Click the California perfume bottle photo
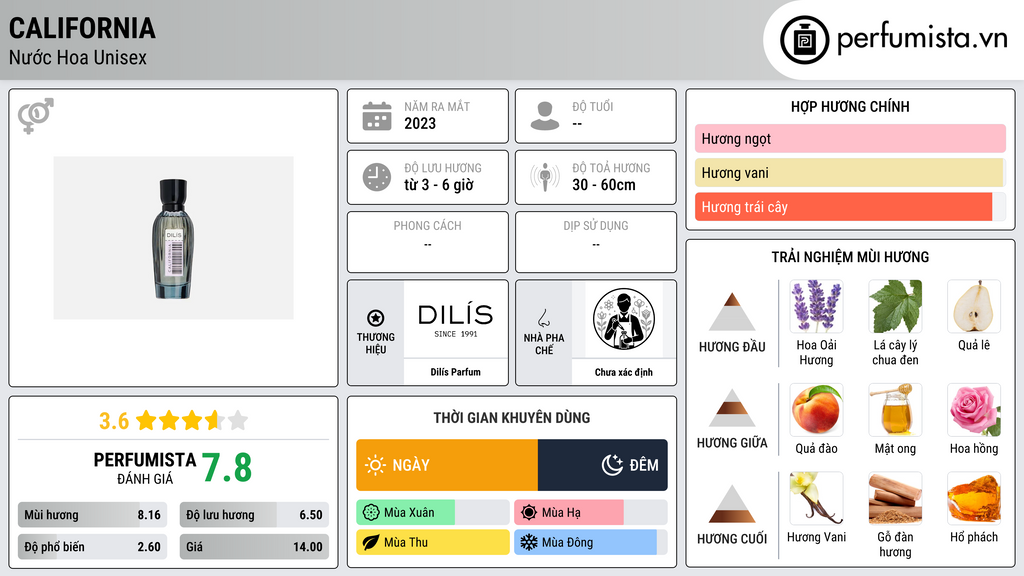The width and height of the screenshot is (1024, 576). [x=174, y=238]
